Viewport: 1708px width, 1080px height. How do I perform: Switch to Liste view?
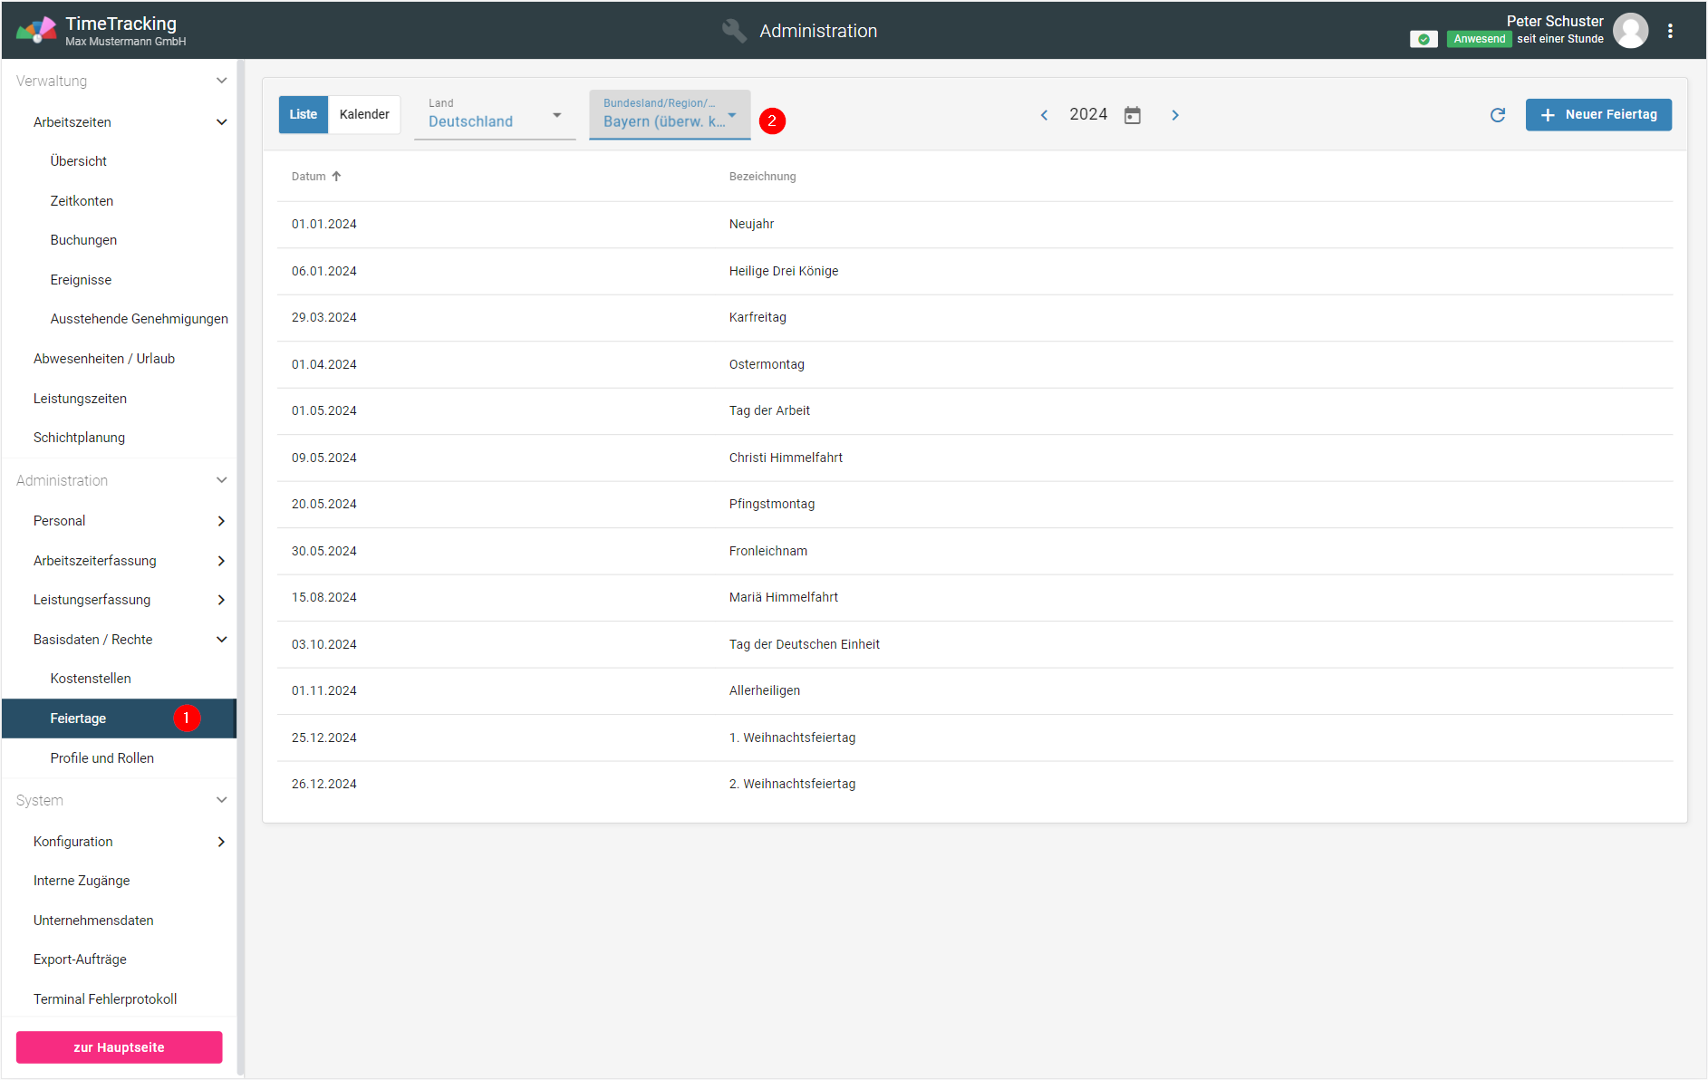pos(303,114)
